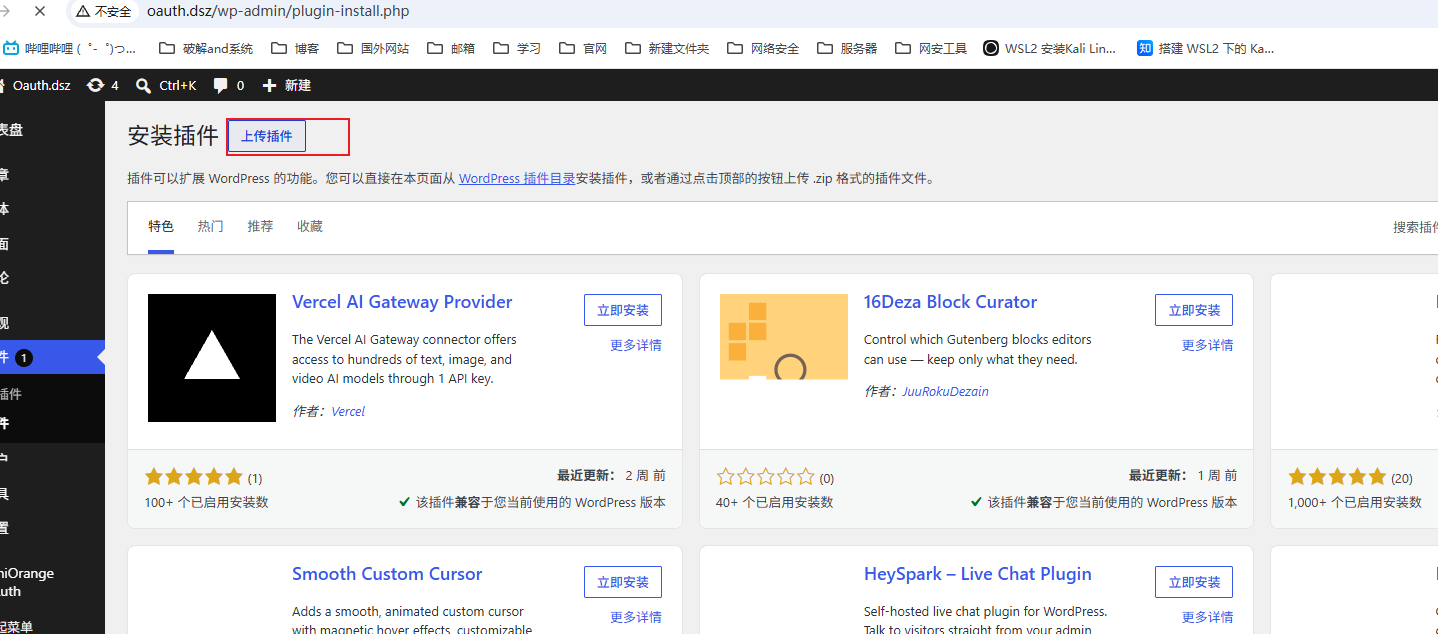Open 更多详情 for Smooth Custom Cursor

(636, 617)
